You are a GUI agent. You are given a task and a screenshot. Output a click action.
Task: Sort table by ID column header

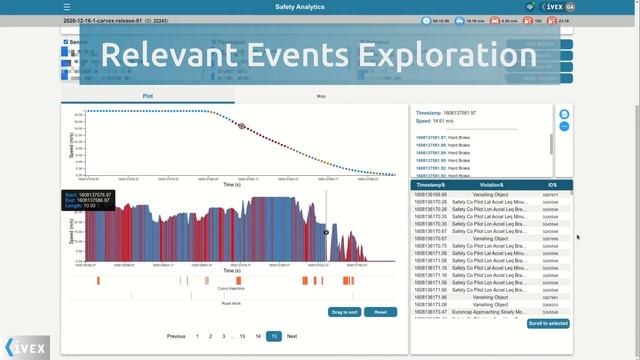click(x=552, y=185)
